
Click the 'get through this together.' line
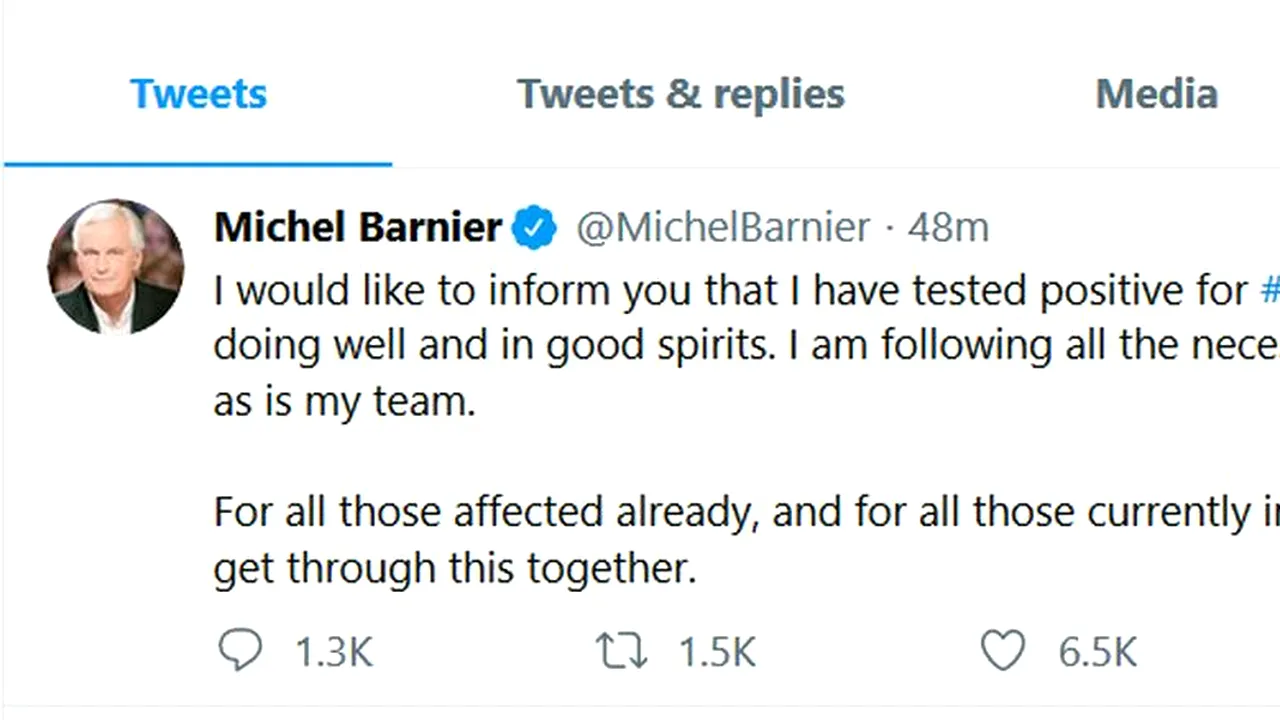click(454, 567)
